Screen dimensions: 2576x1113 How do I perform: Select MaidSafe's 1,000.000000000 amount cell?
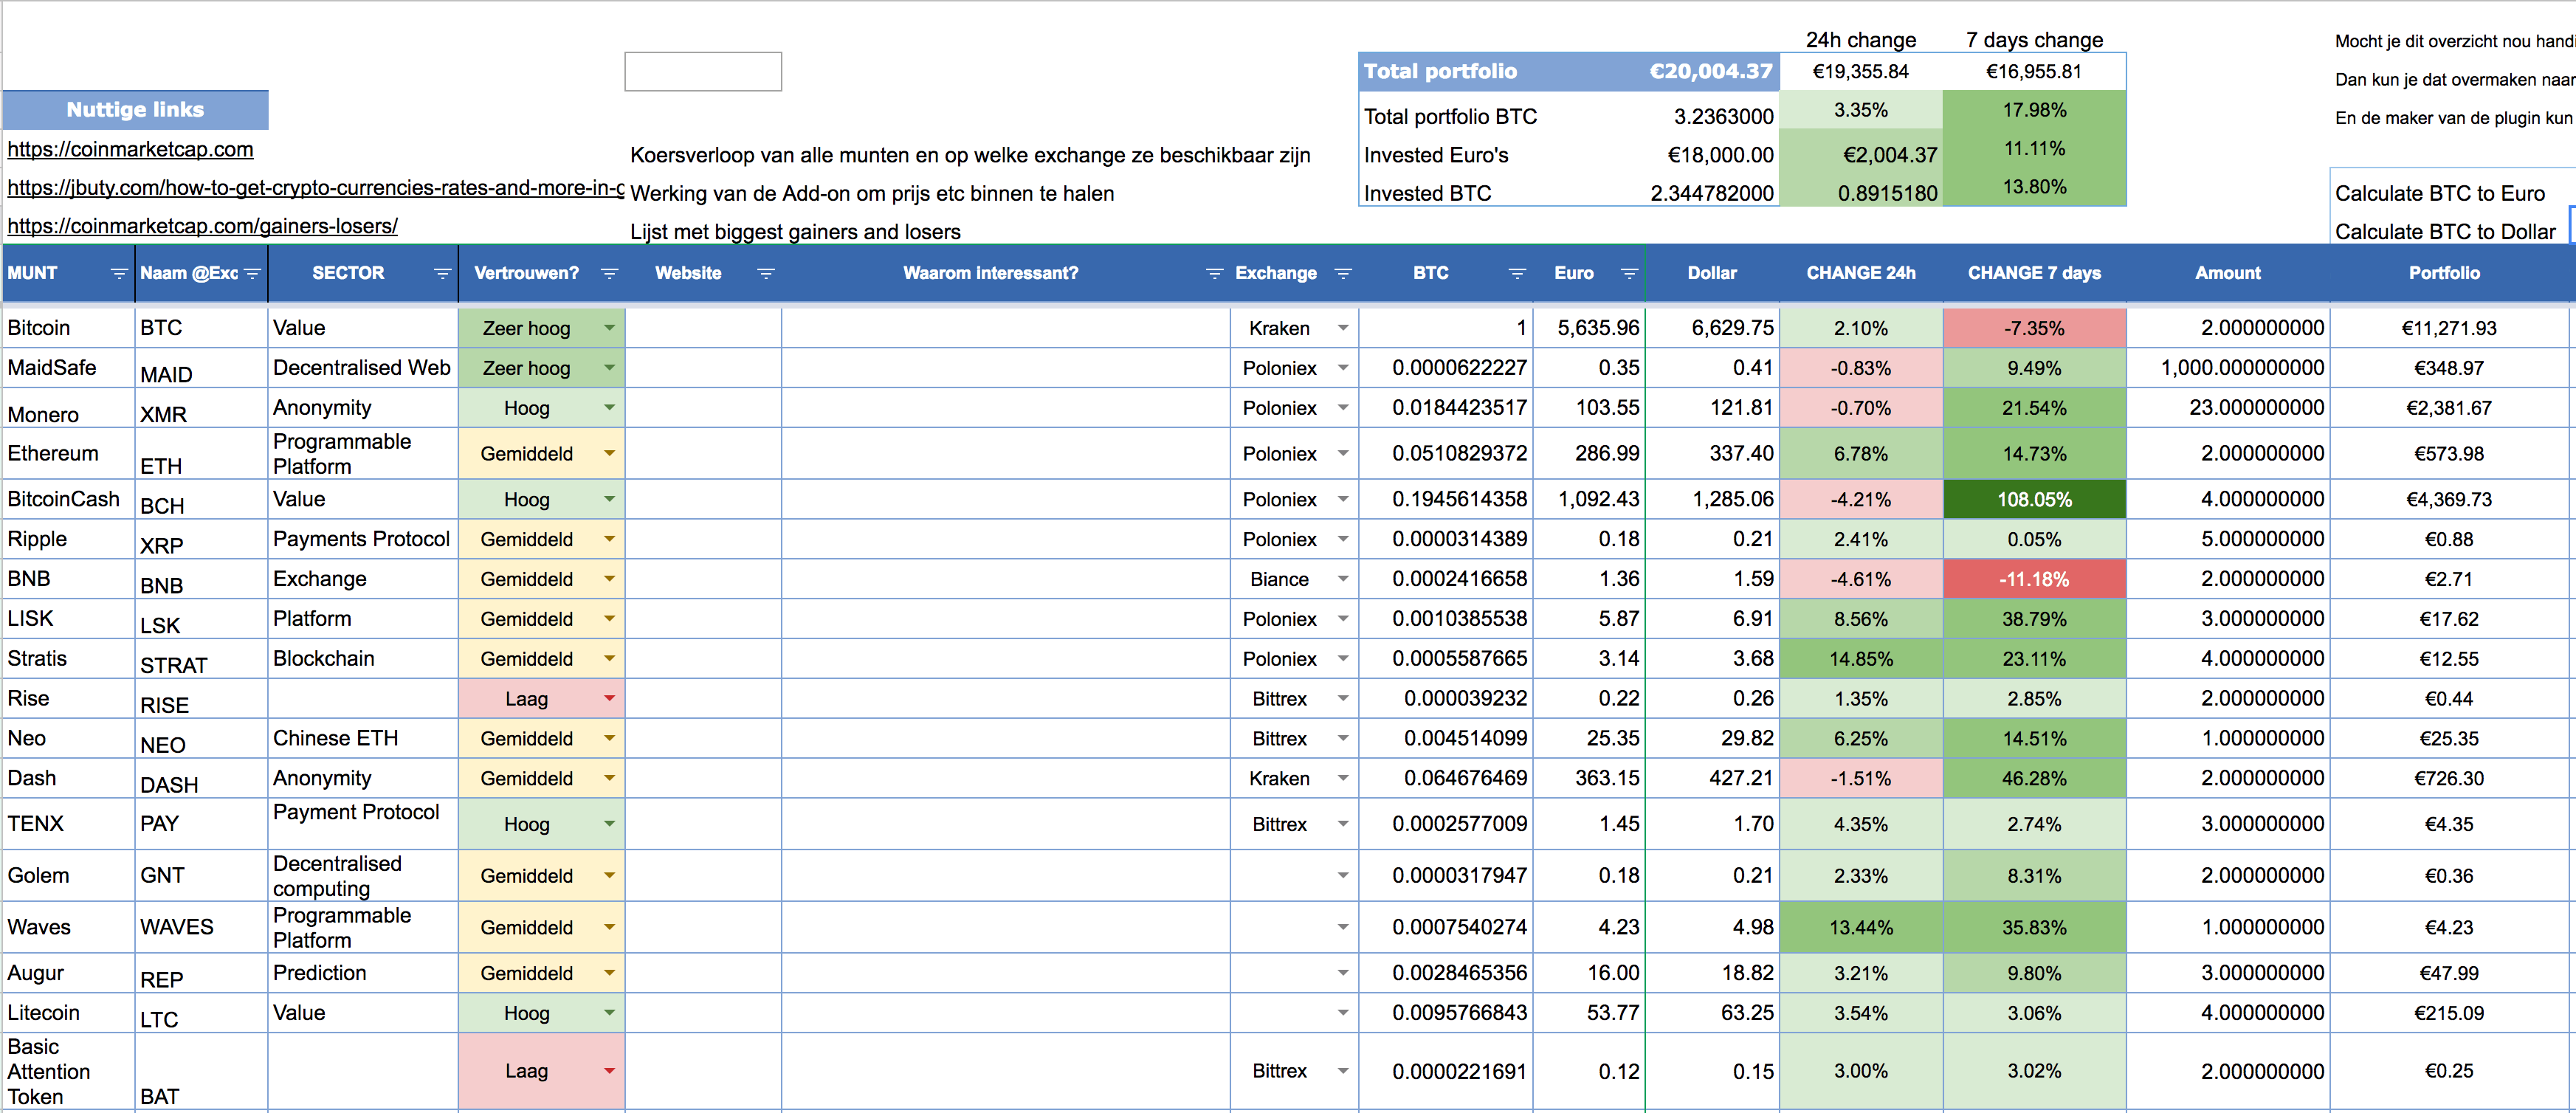(2227, 368)
